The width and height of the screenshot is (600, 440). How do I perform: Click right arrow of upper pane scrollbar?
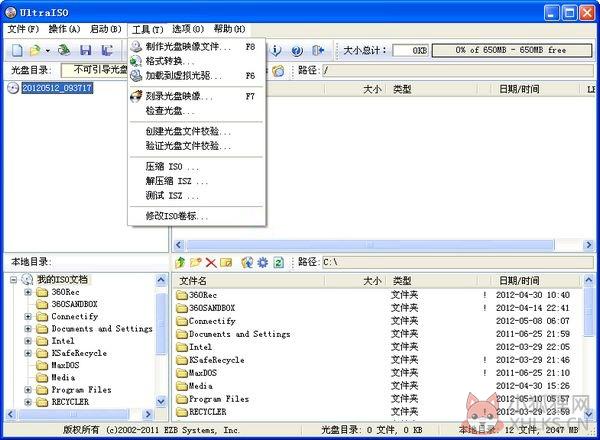tap(589, 244)
